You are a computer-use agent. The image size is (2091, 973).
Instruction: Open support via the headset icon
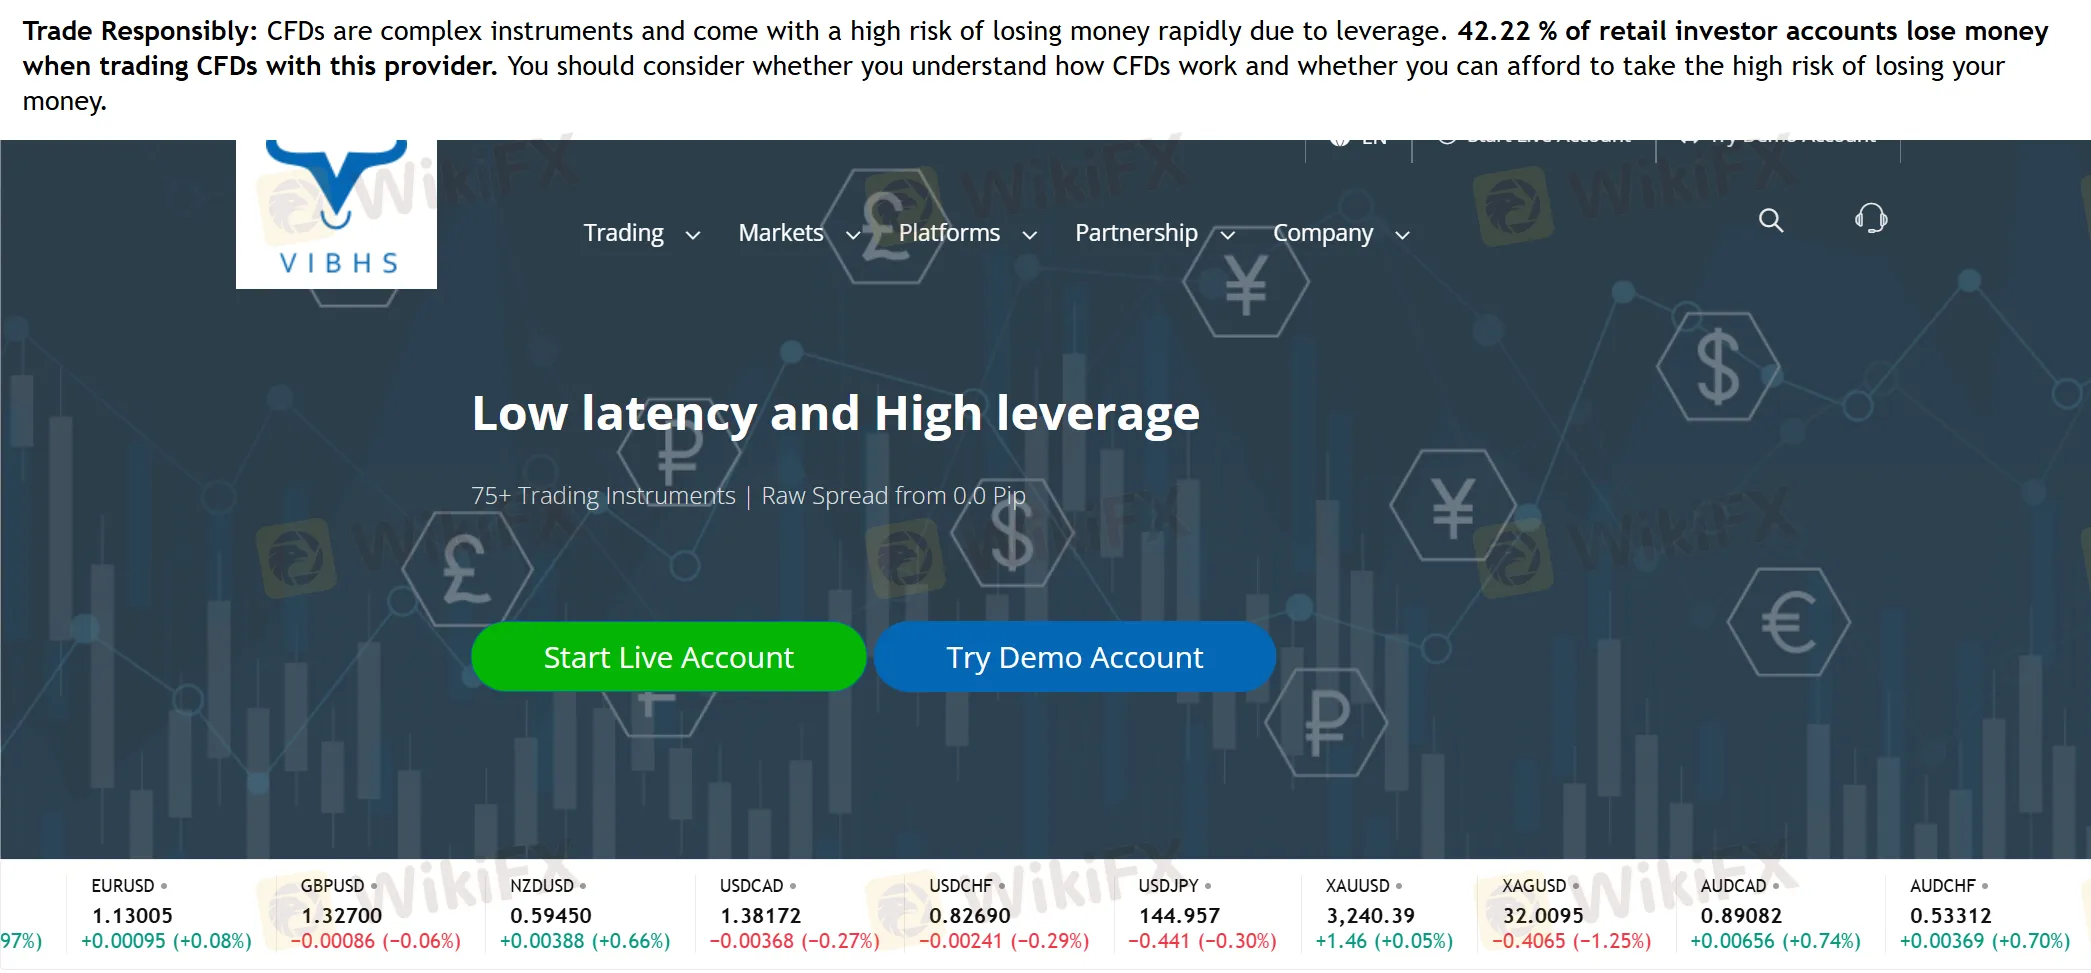point(1870,218)
